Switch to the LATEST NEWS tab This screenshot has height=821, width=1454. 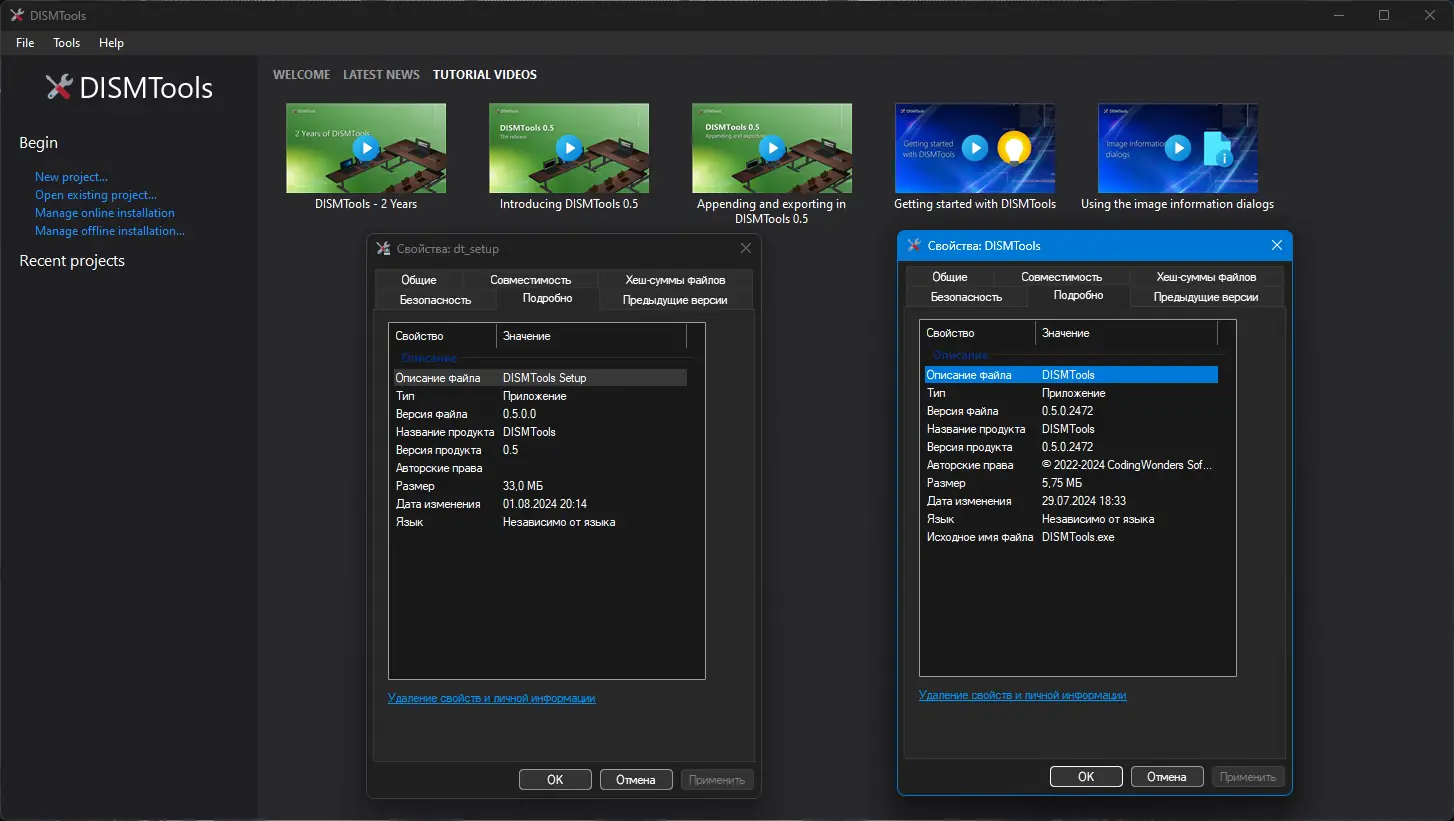381,74
